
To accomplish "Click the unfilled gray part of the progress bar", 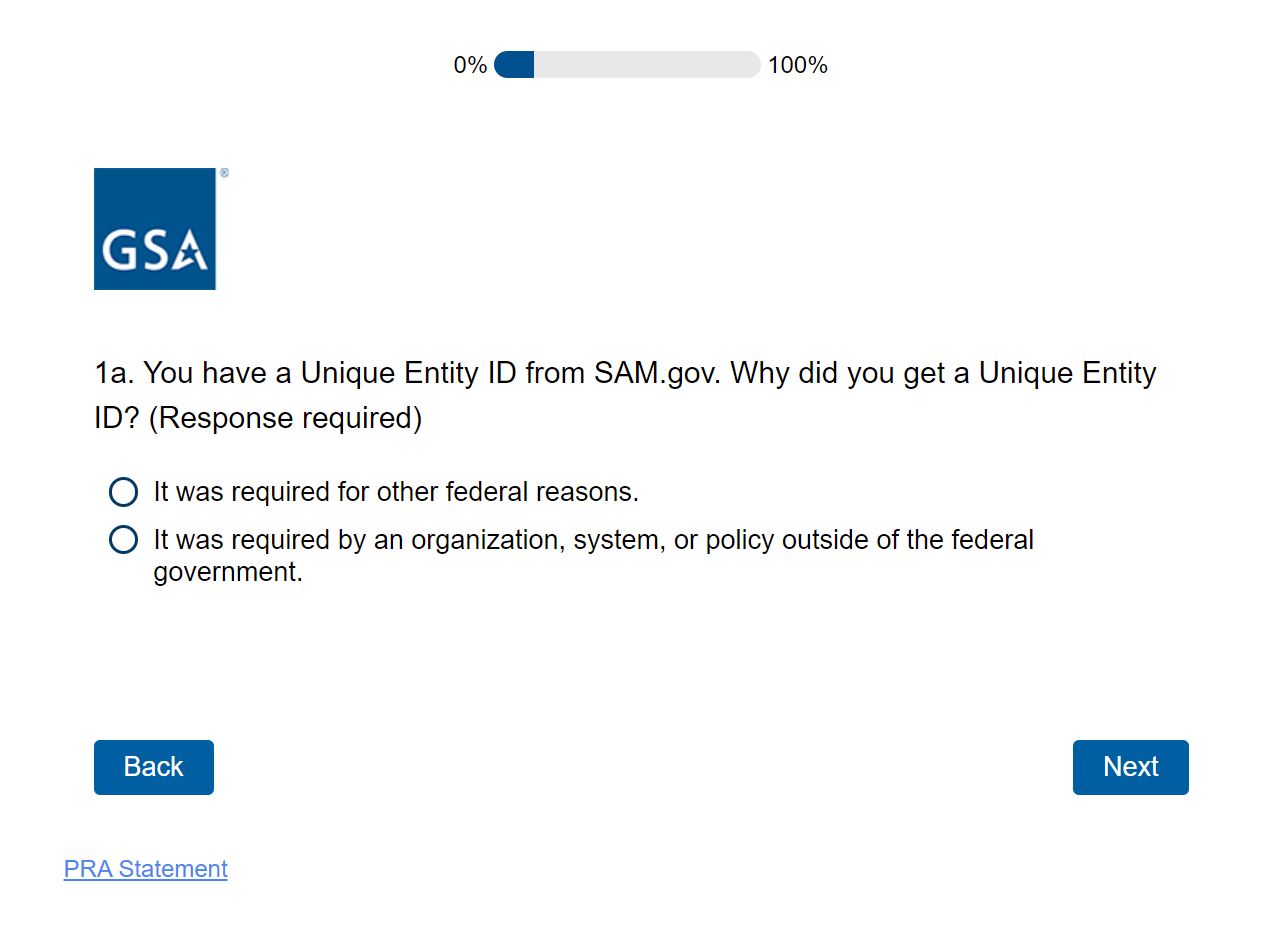I will (x=647, y=65).
